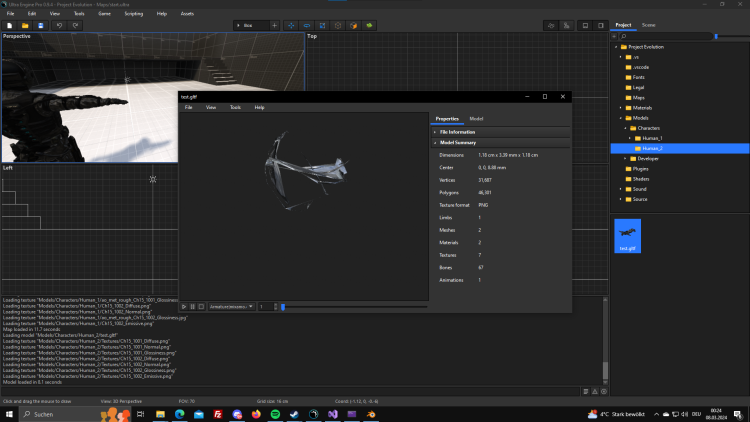This screenshot has width=750, height=422.
Task: Switch to the Scene tab
Action: tap(649, 24)
